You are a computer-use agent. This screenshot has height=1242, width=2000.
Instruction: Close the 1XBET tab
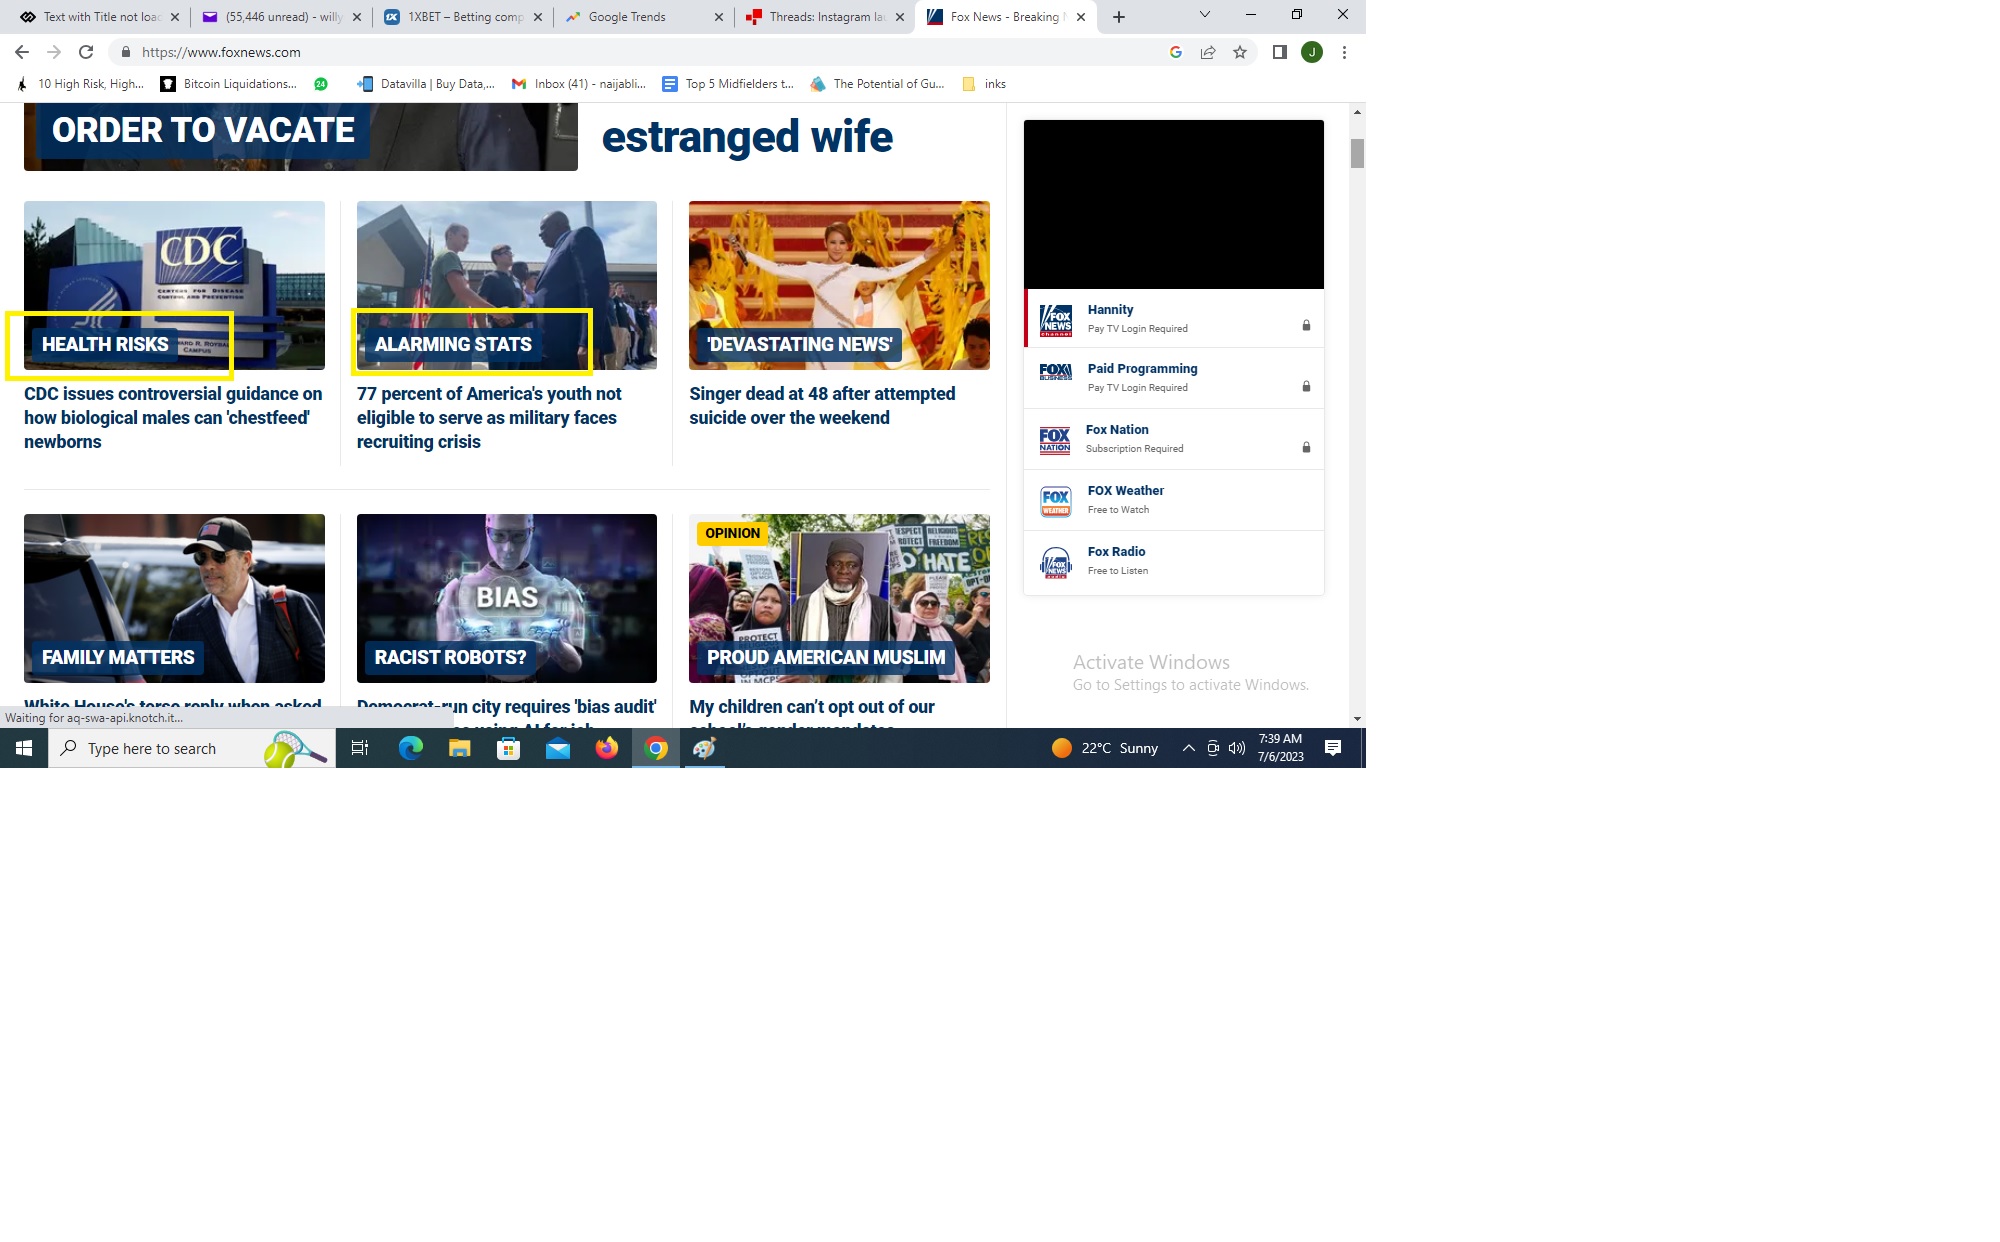538,17
